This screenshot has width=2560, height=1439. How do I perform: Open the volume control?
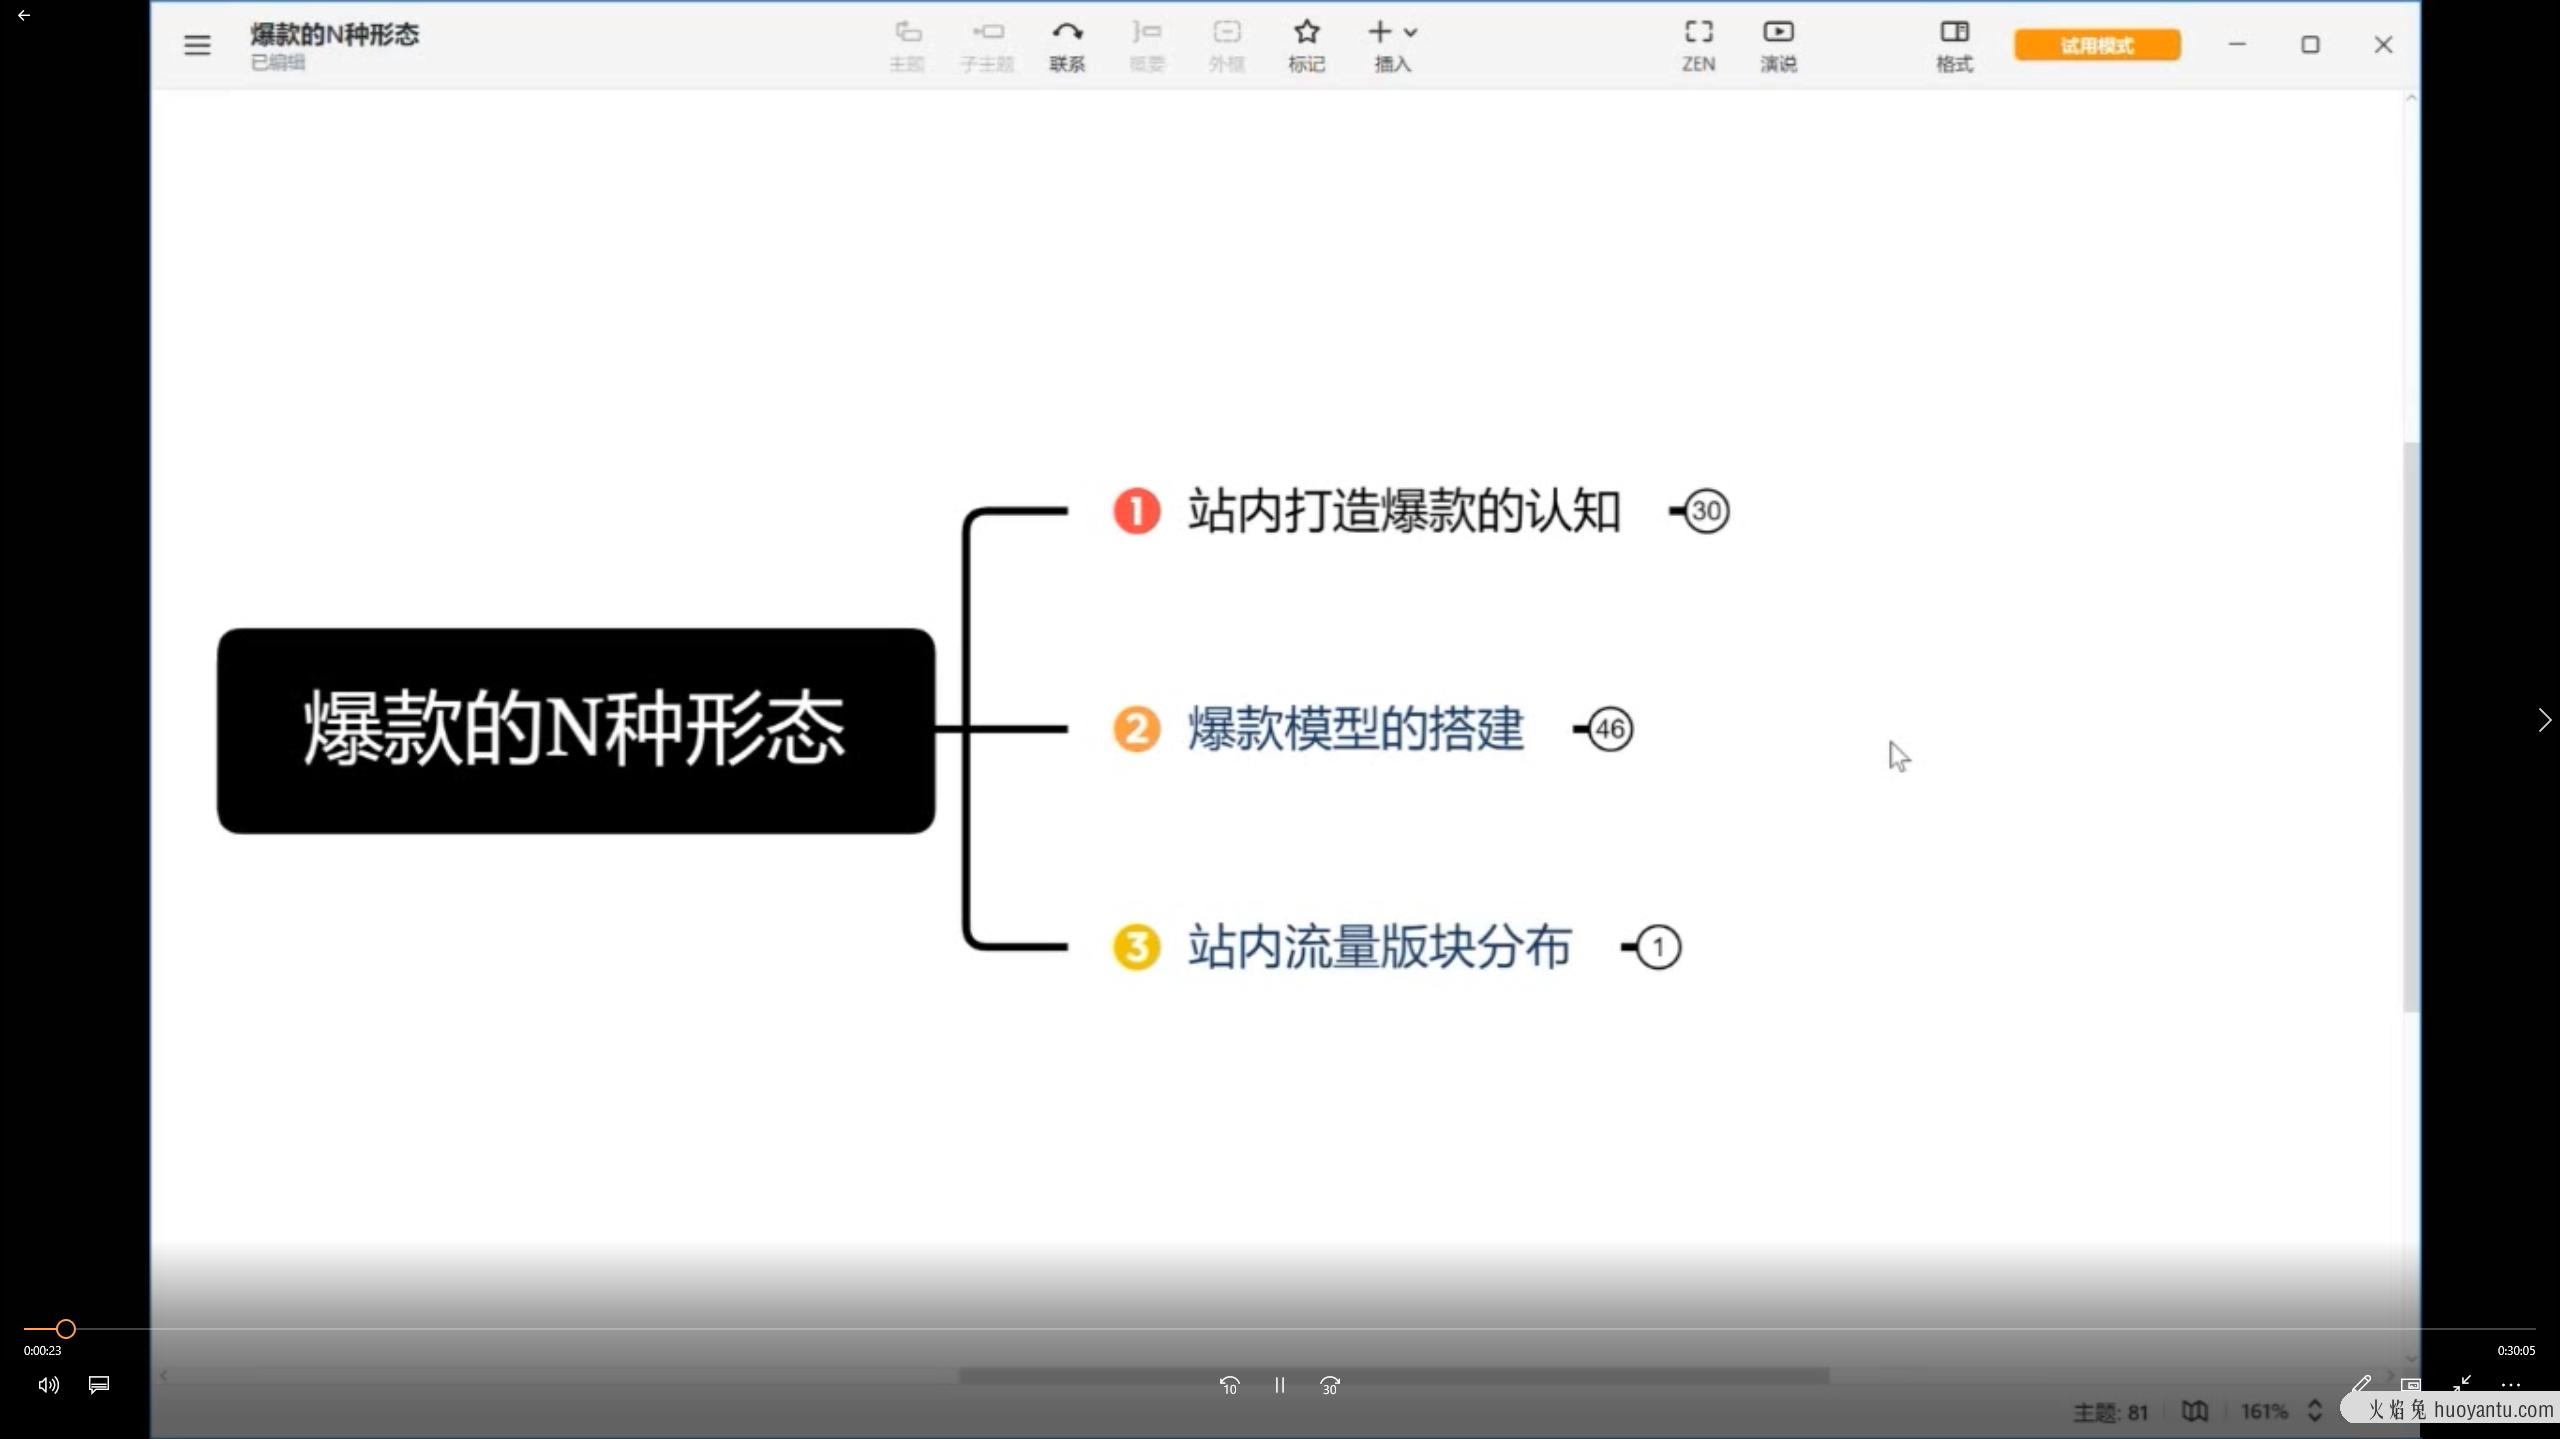(48, 1385)
